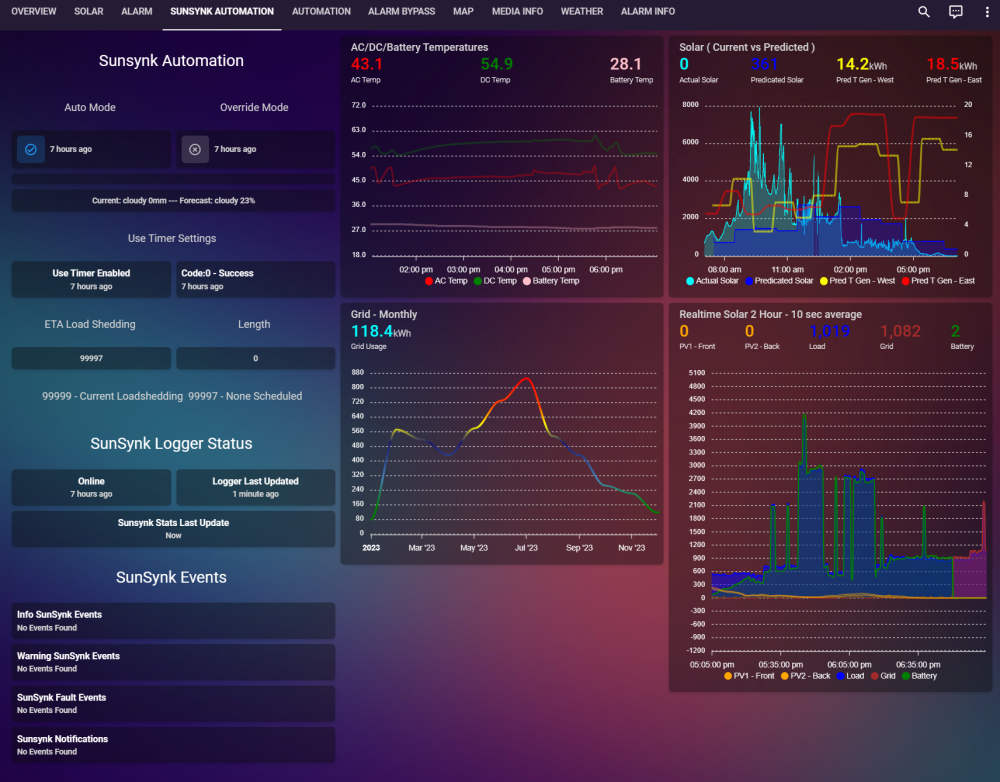The width and height of the screenshot is (1000, 782).
Task: Open the search icon in top bar
Action: coord(923,11)
